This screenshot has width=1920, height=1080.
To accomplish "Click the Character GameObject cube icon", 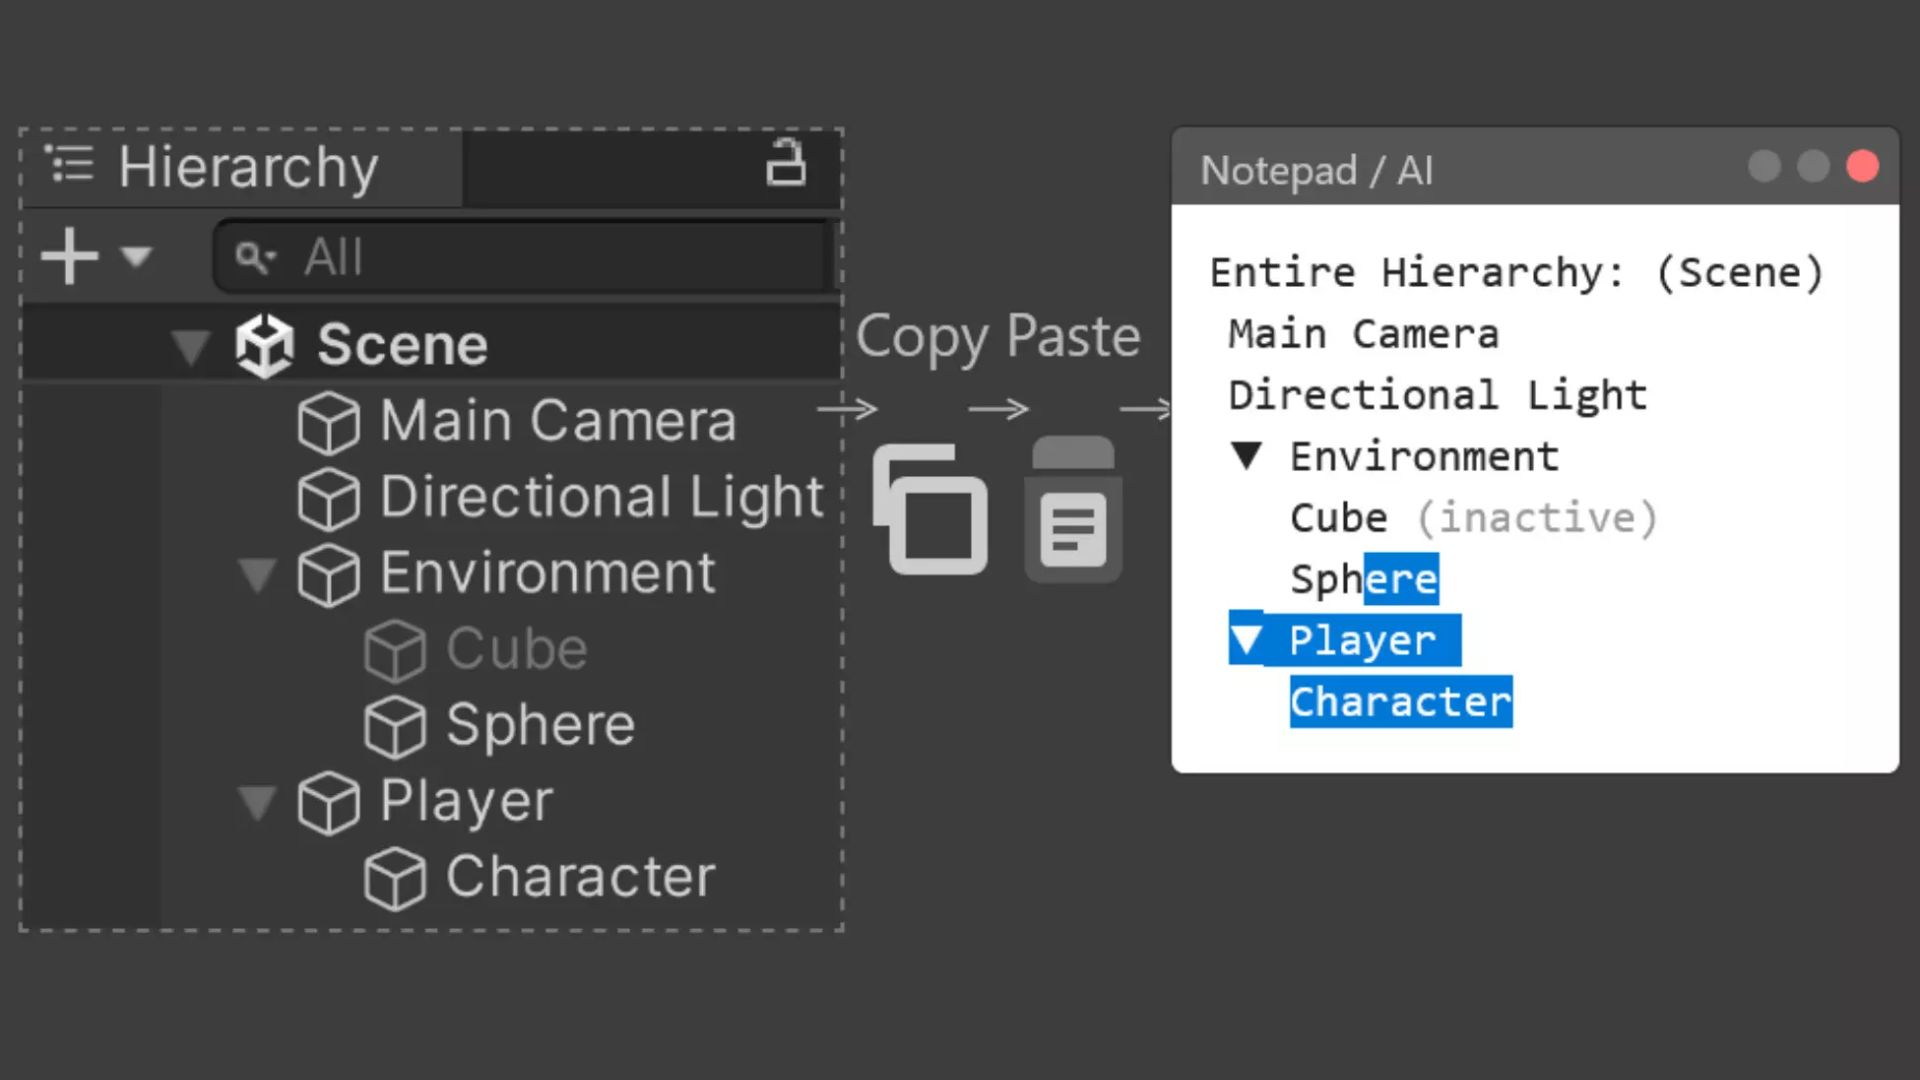I will click(398, 877).
